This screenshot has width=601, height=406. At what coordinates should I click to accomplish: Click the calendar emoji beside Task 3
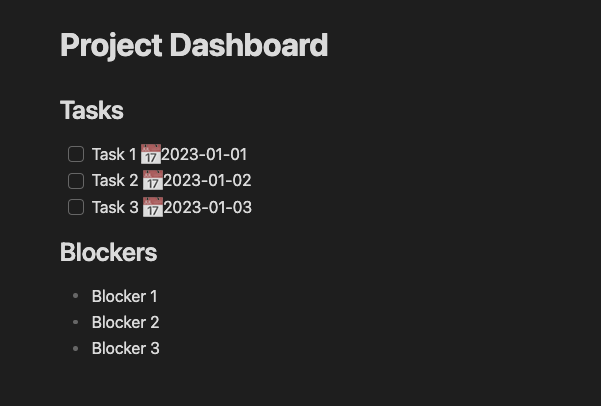click(153, 207)
